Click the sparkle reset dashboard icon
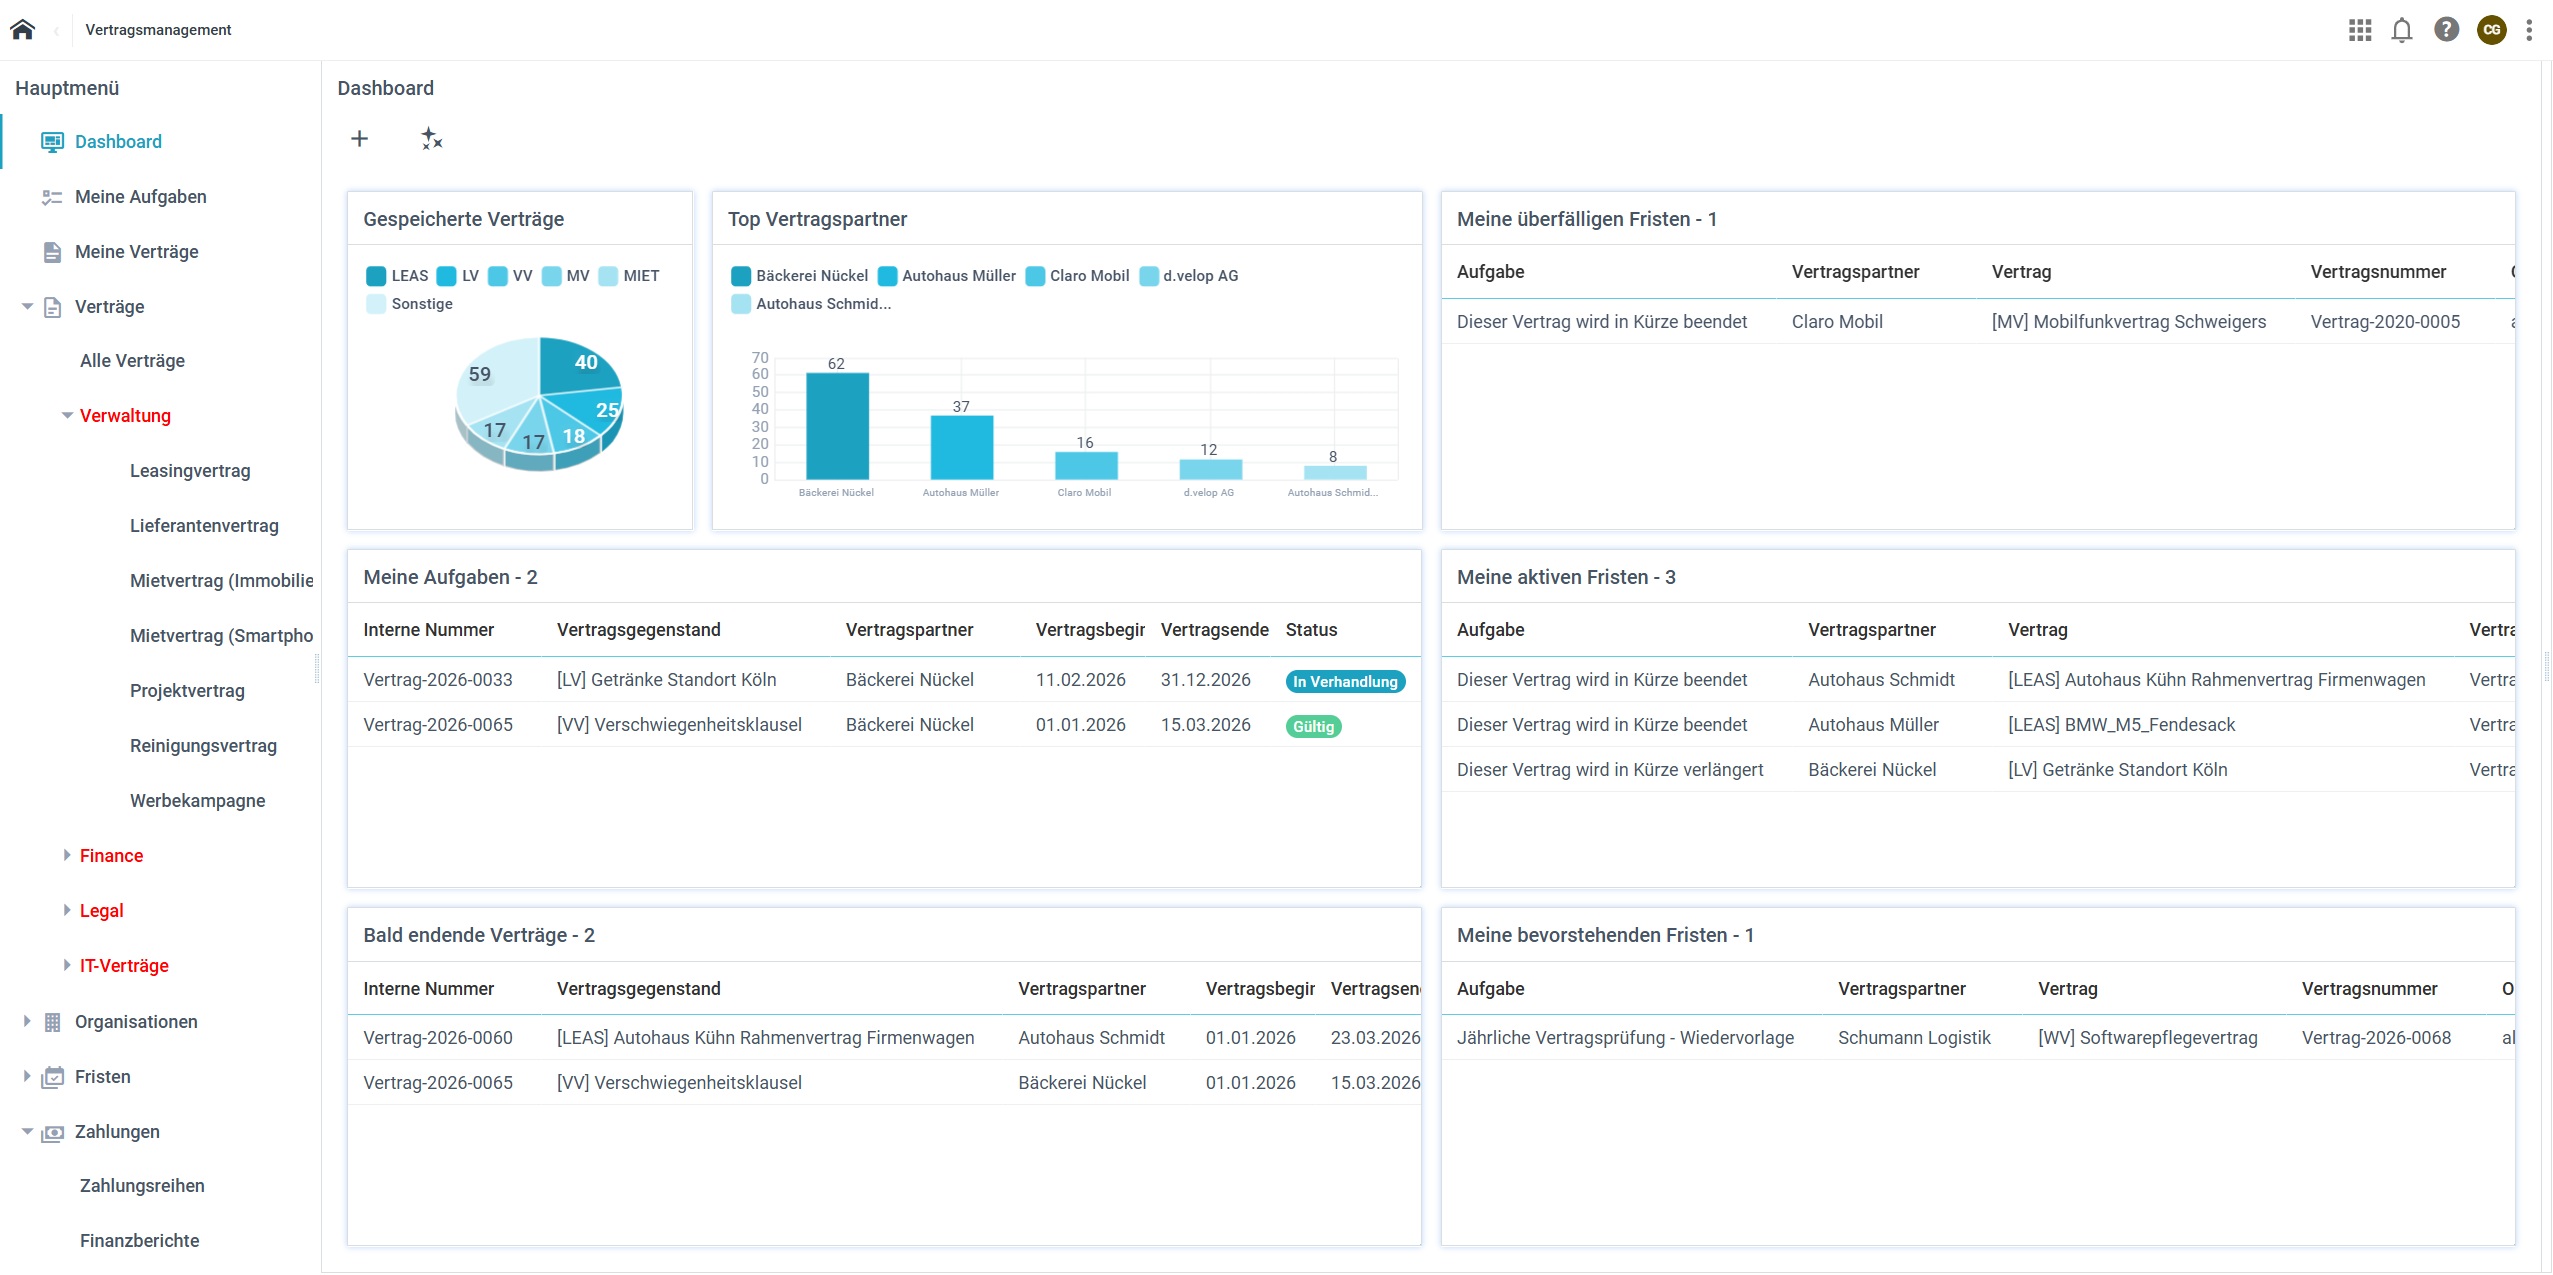Image resolution: width=2553 pixels, height=1275 pixels. coord(431,139)
